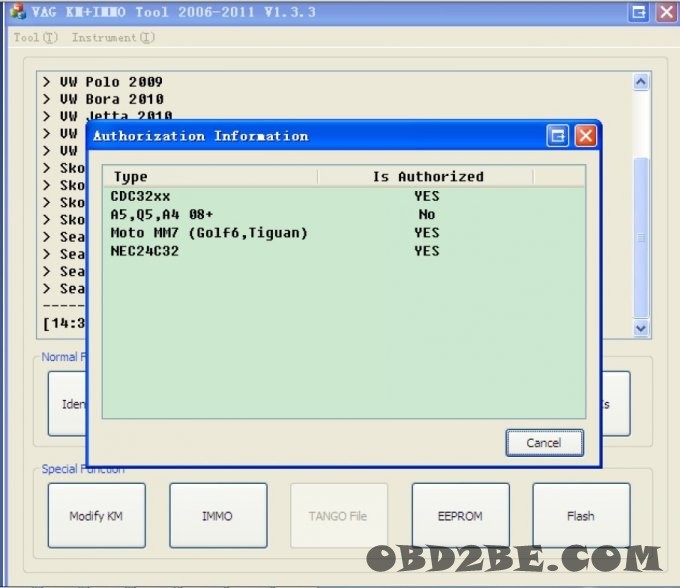Select the VW Polo 2009 log line
Screen dimensions: 680x588
point(103,82)
